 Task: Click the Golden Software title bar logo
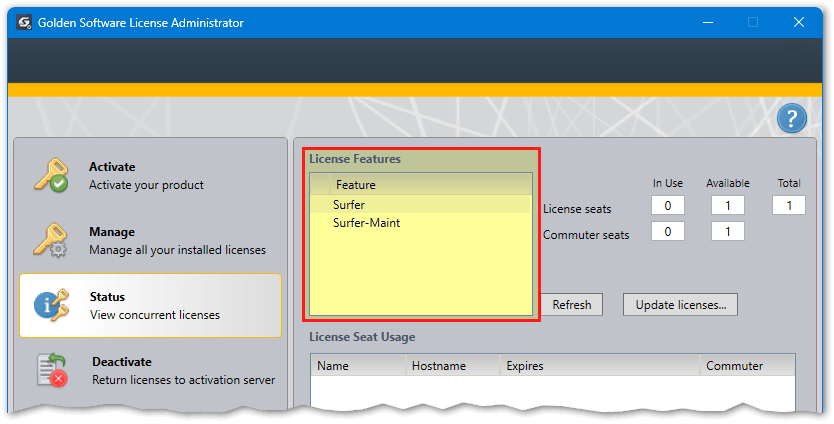24,22
